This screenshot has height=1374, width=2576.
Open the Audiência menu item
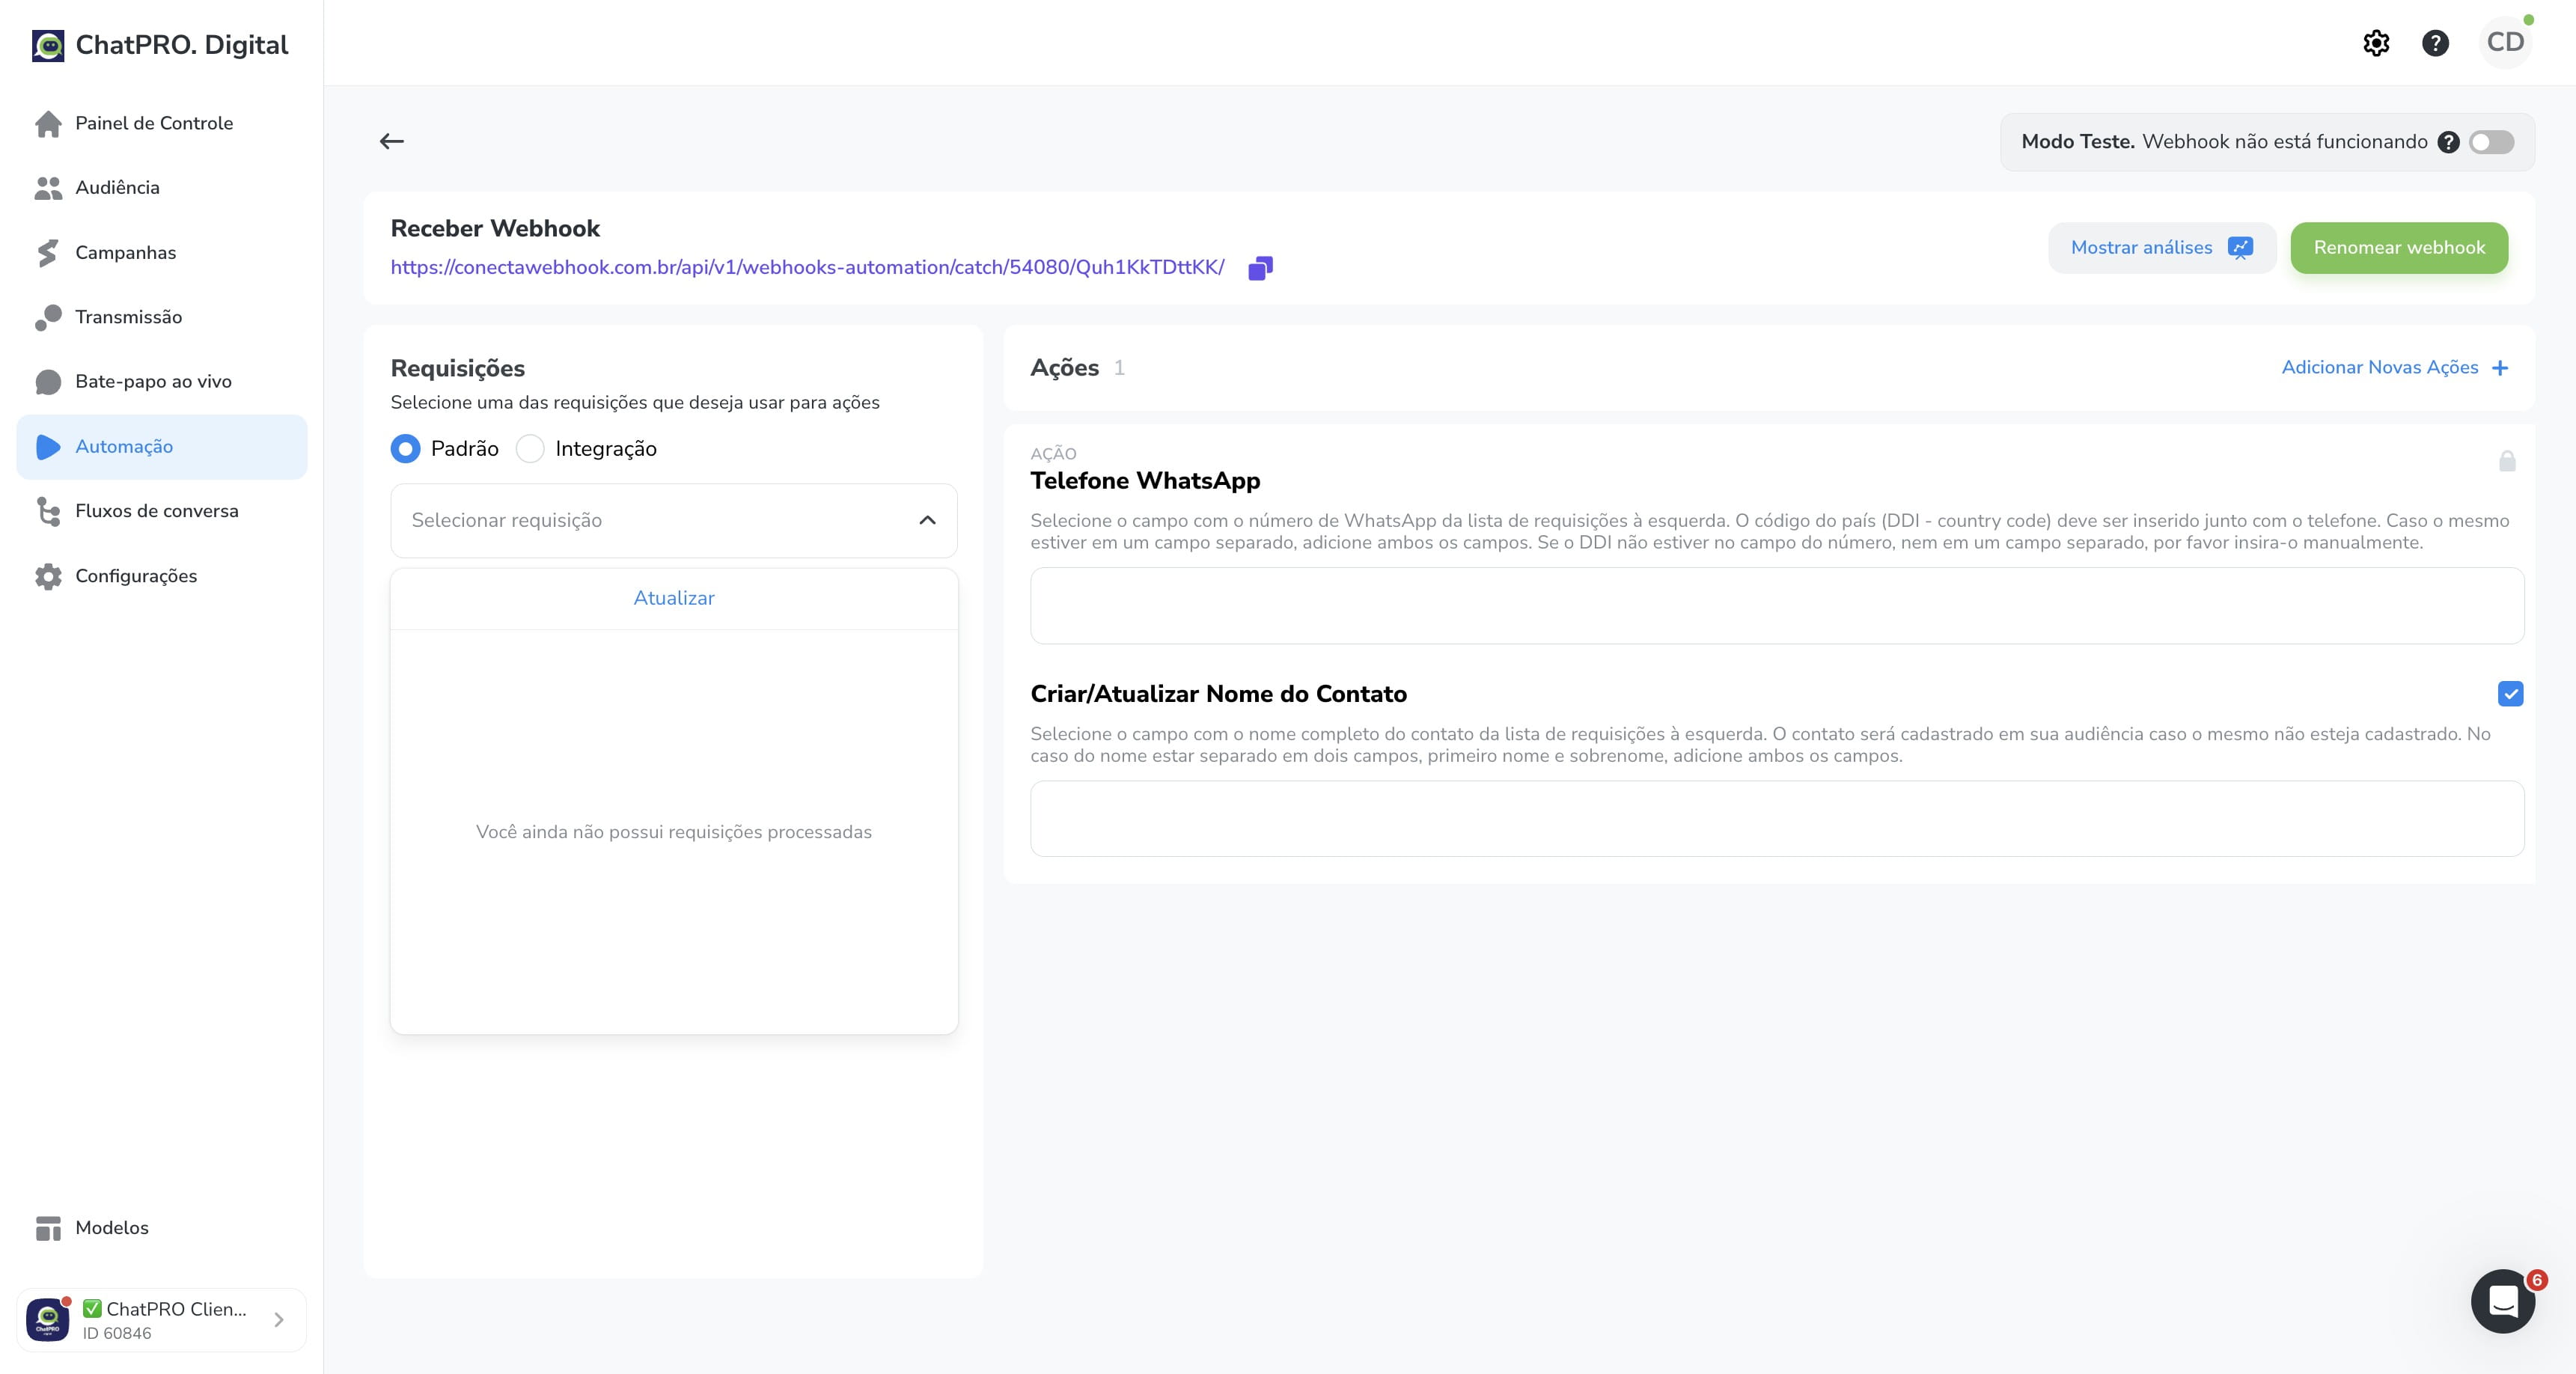pyautogui.click(x=162, y=188)
